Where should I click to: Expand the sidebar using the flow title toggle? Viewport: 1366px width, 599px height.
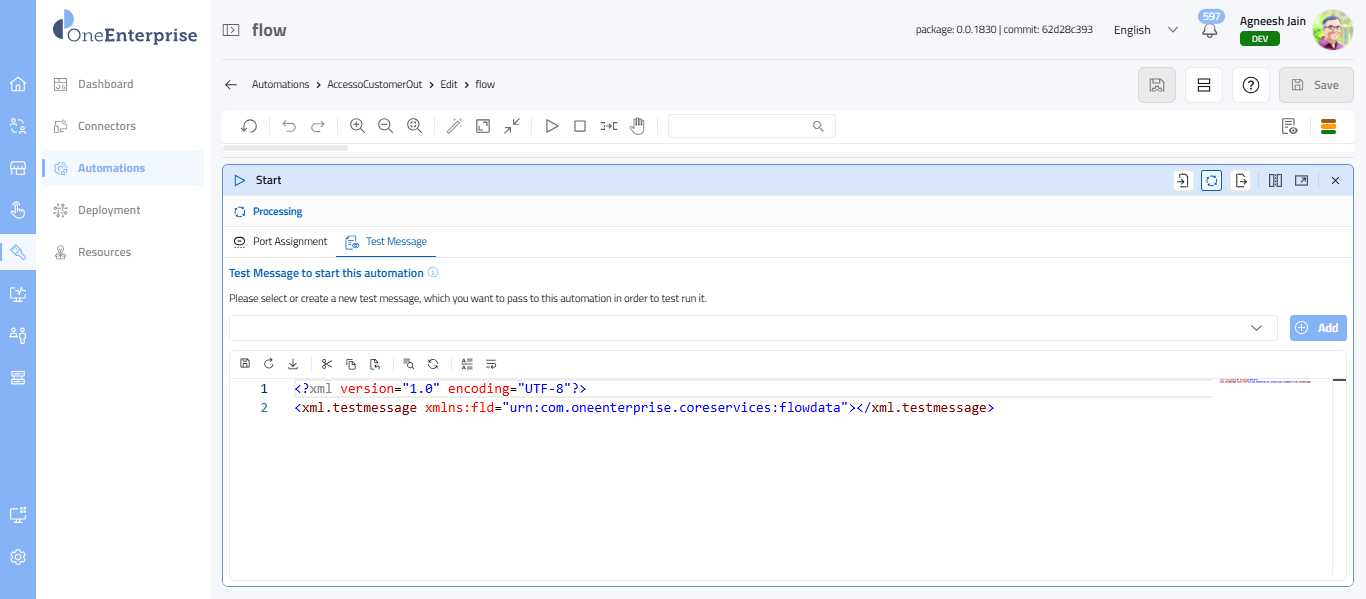[x=231, y=30]
